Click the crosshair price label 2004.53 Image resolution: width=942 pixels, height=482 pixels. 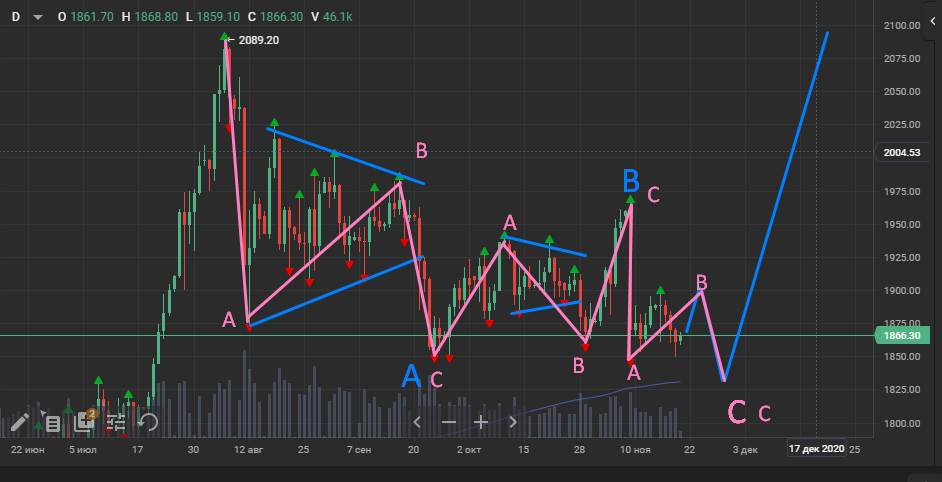tap(902, 152)
